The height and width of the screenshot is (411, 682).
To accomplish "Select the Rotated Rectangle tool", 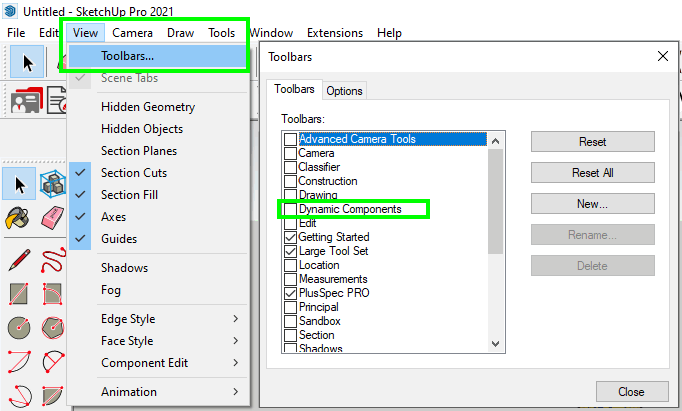I will (53, 294).
